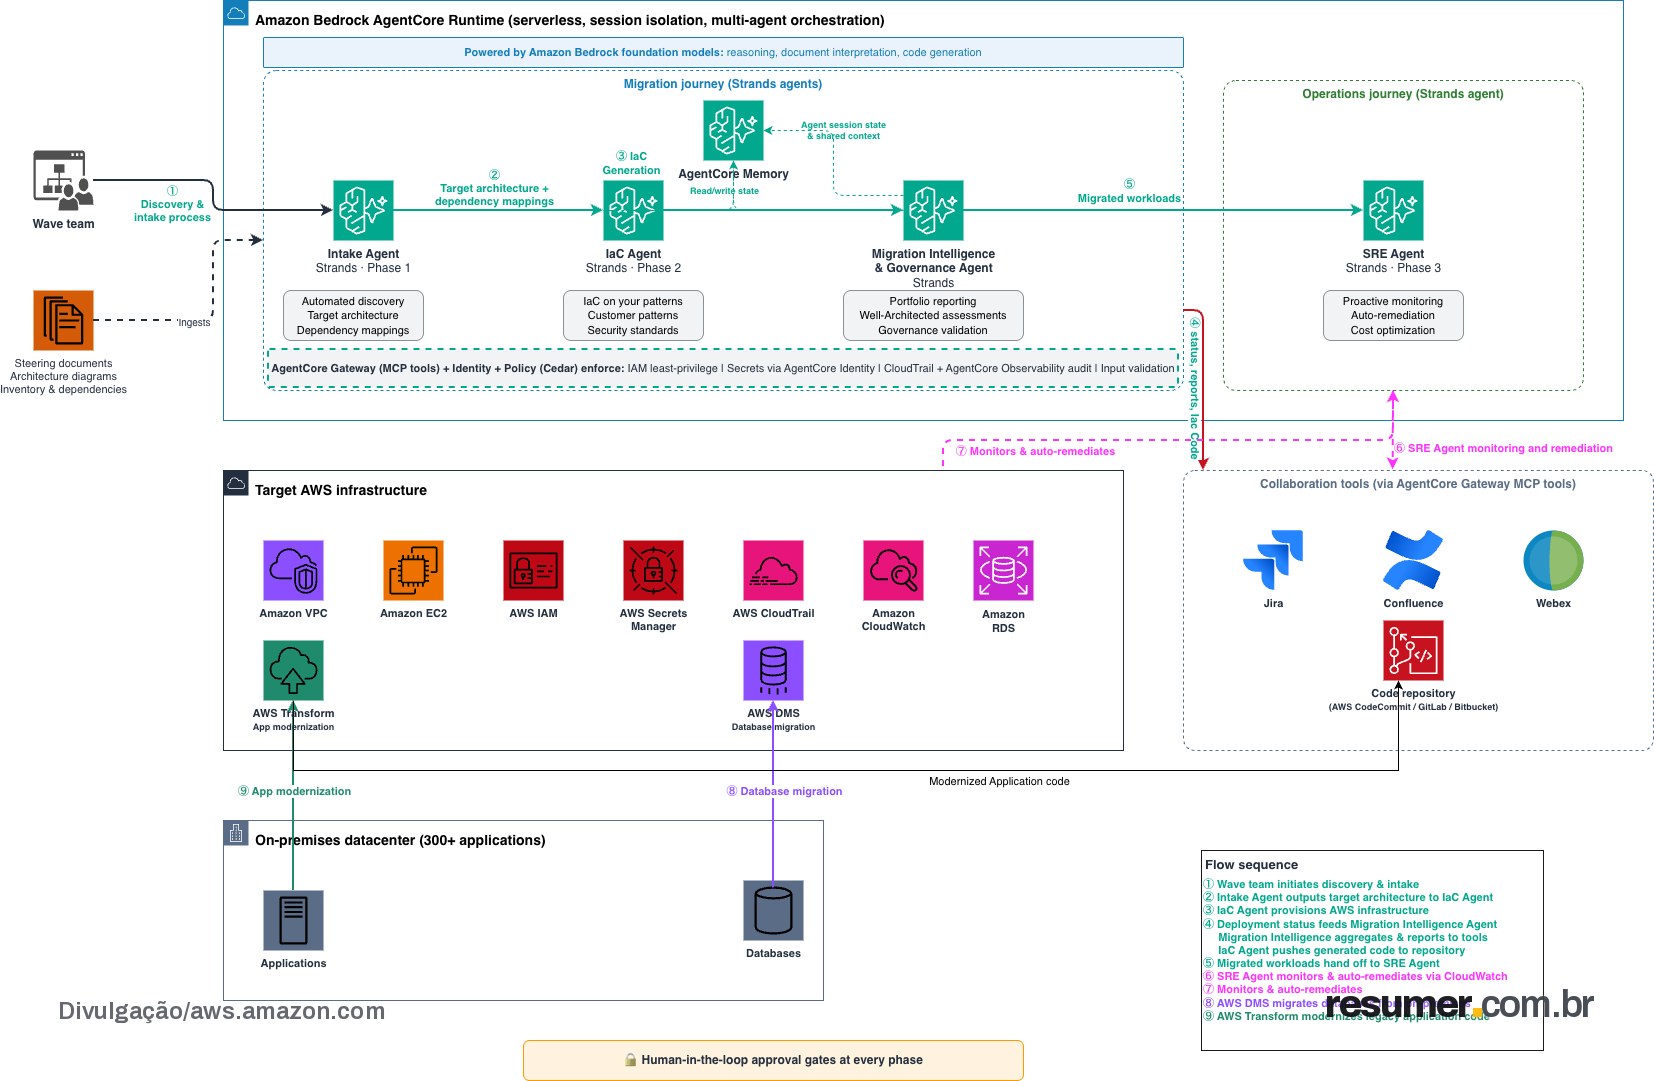Click Operations journey (Strands agent) title
The width and height of the screenshot is (1654, 1081).
pyautogui.click(x=1402, y=94)
